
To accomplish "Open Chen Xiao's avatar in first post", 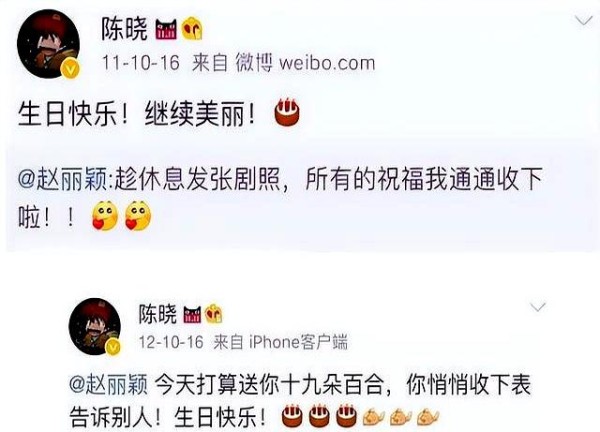I will (x=49, y=44).
